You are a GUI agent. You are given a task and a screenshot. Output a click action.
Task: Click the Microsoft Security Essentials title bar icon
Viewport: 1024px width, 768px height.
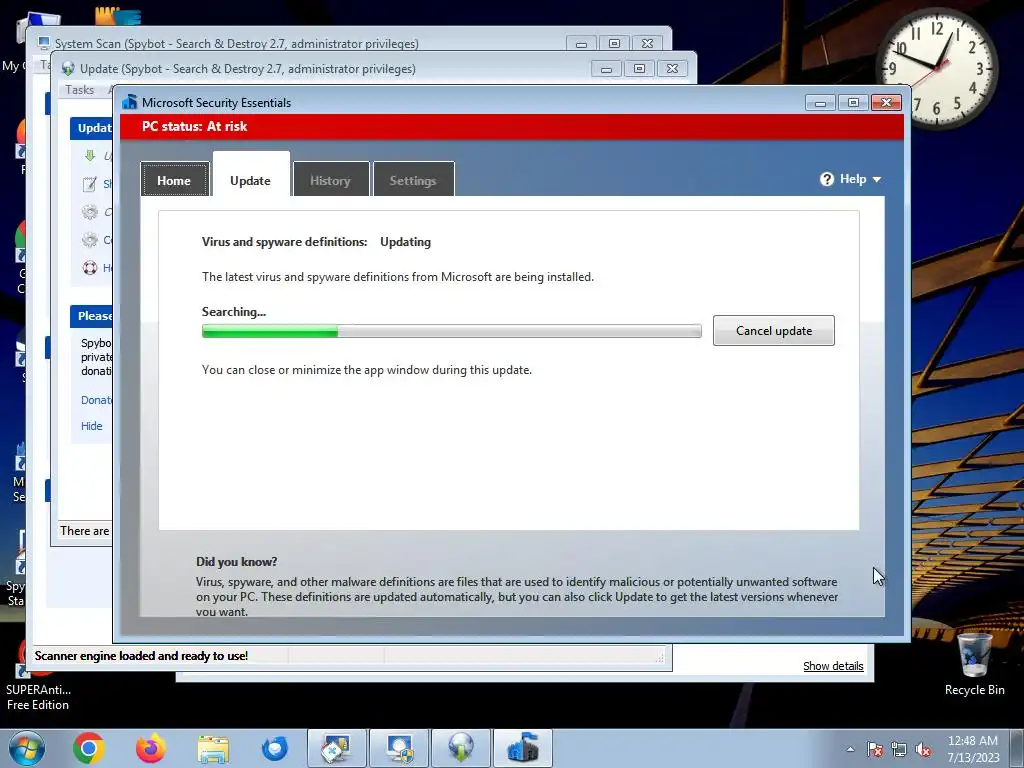(x=129, y=102)
